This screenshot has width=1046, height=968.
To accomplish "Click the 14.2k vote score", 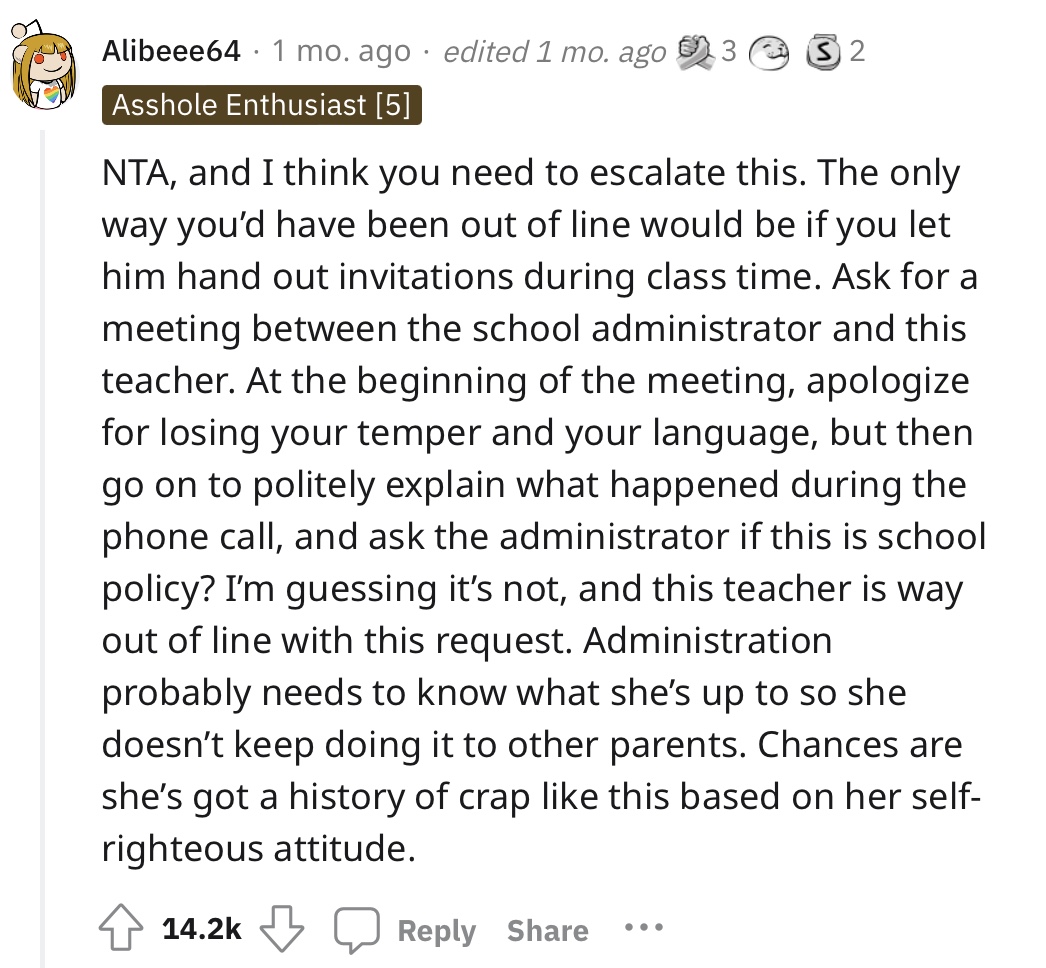I will point(202,929).
